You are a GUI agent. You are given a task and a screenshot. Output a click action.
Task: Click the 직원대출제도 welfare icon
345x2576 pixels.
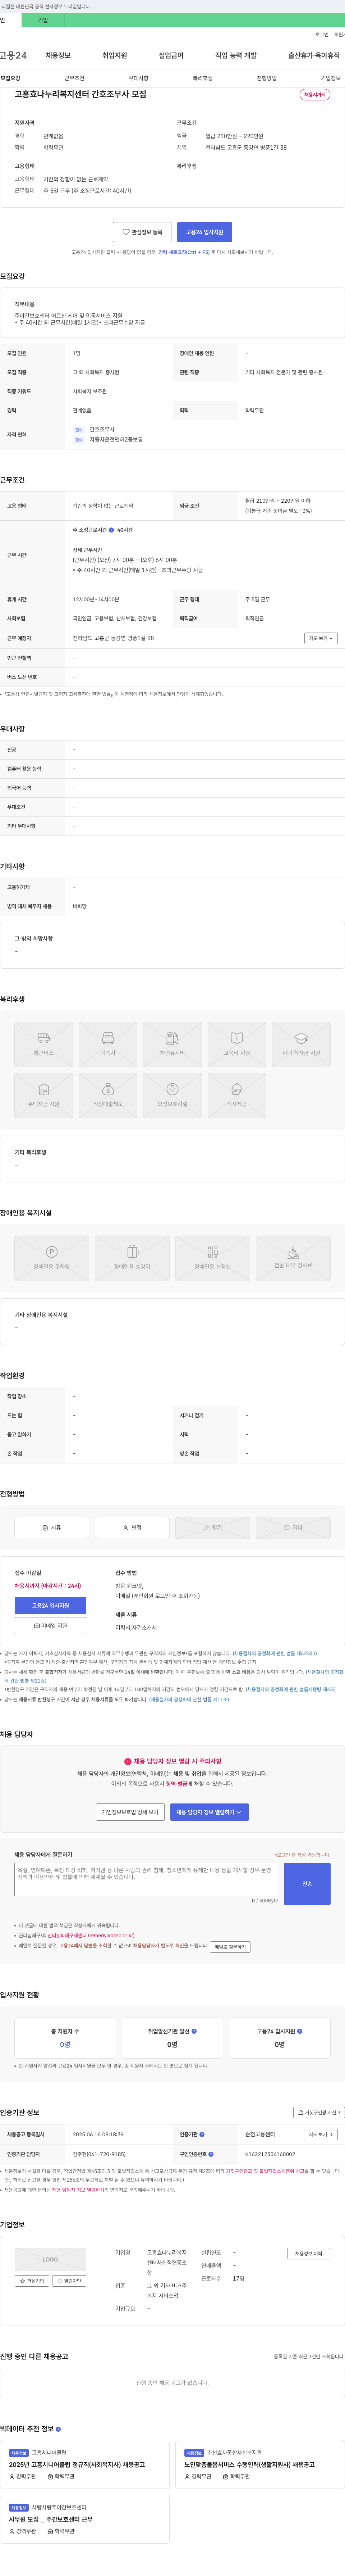pos(108,1095)
